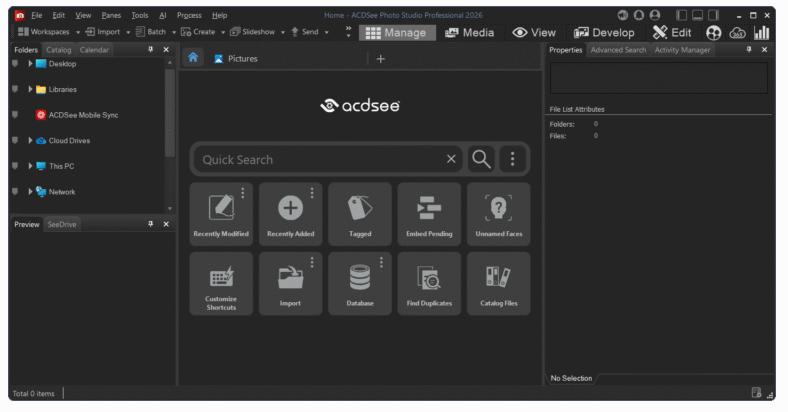The width and height of the screenshot is (788, 412).
Task: Switch to the Catalog tab
Action: (59, 49)
